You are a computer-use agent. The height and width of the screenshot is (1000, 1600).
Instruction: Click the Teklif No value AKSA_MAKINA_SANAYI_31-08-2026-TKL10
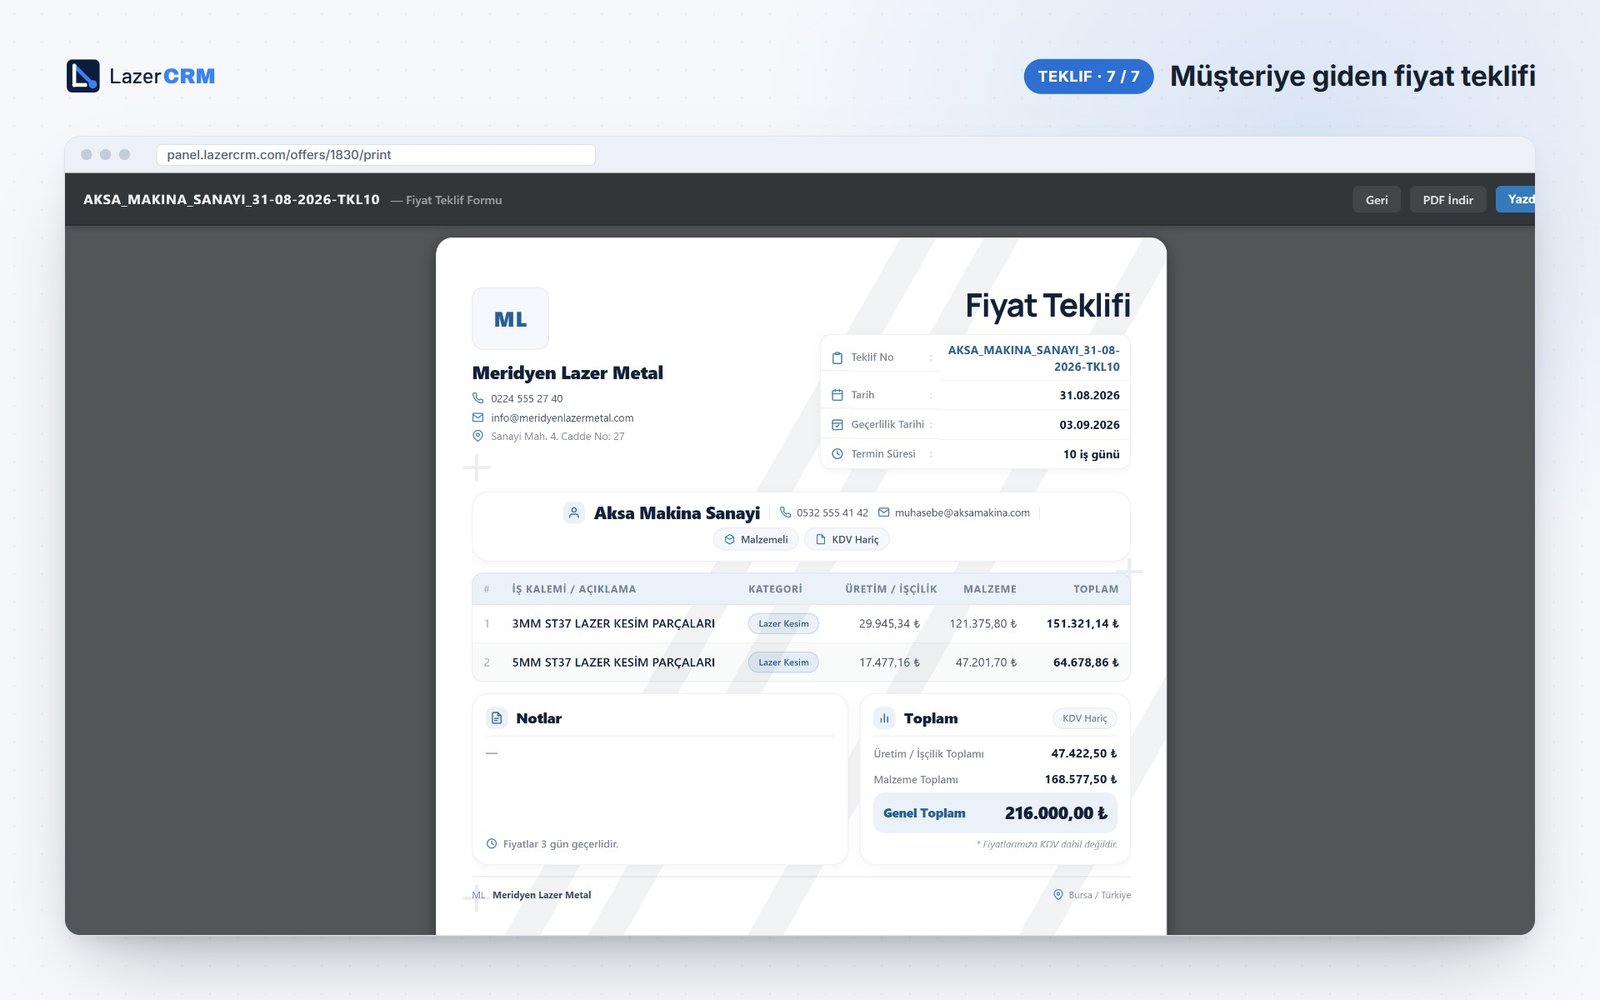[1034, 358]
